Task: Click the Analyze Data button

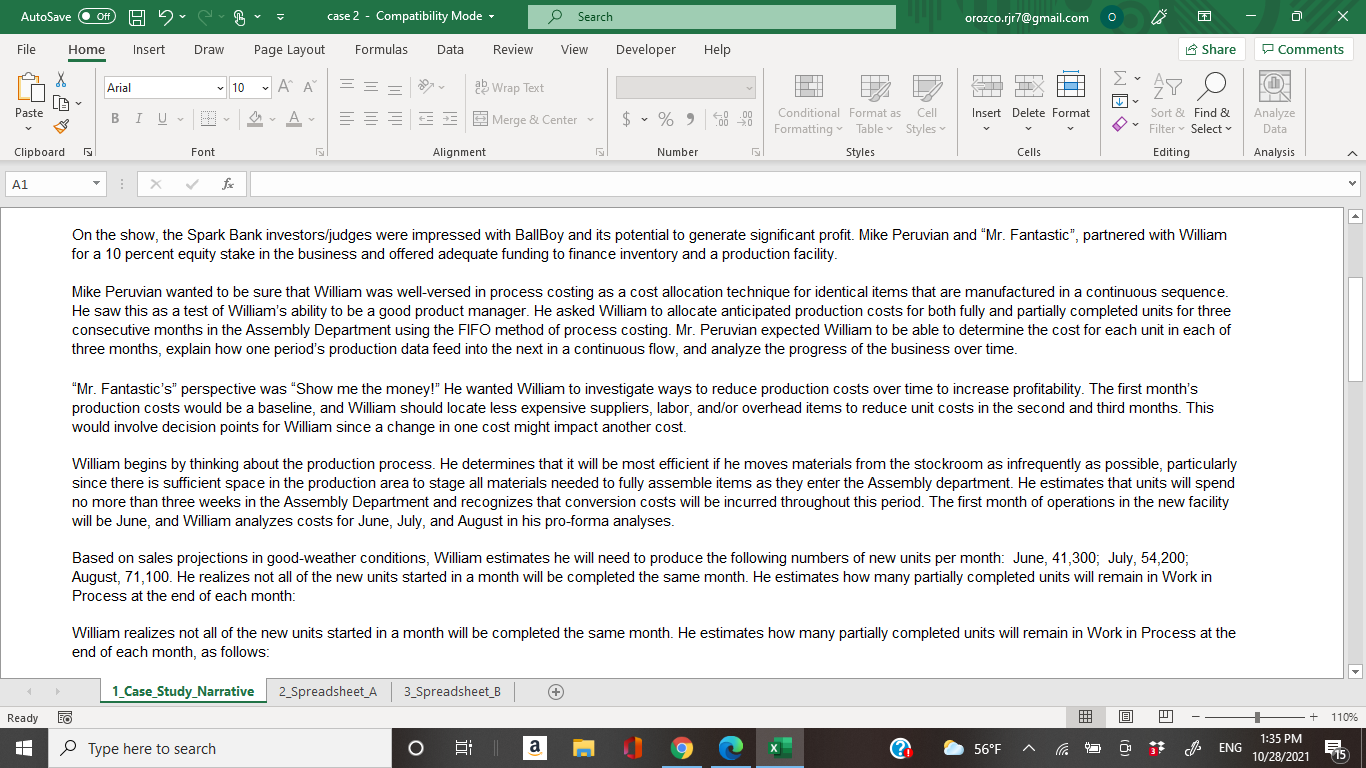Action: [1274, 104]
